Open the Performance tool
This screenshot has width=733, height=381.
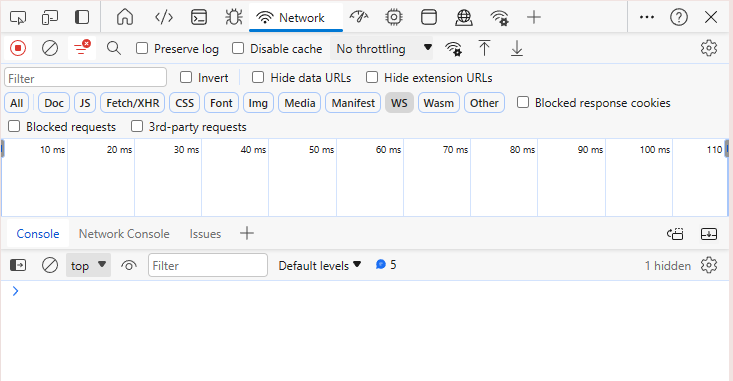click(x=359, y=18)
